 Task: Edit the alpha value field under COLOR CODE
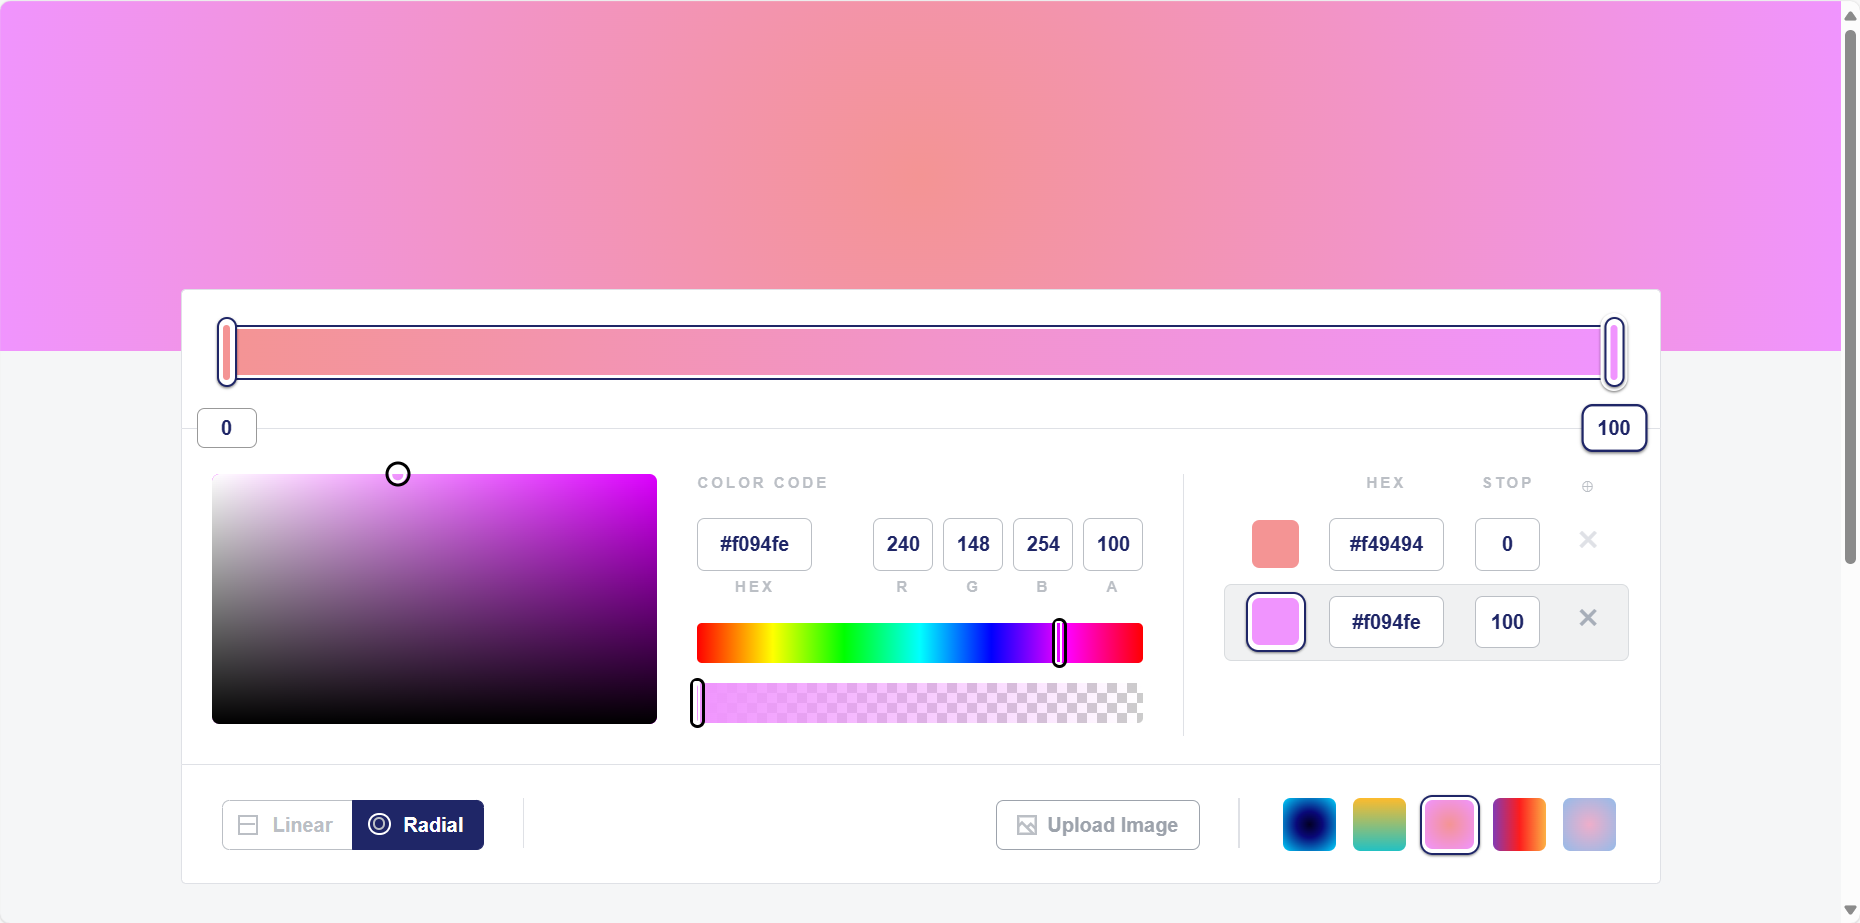(x=1113, y=544)
